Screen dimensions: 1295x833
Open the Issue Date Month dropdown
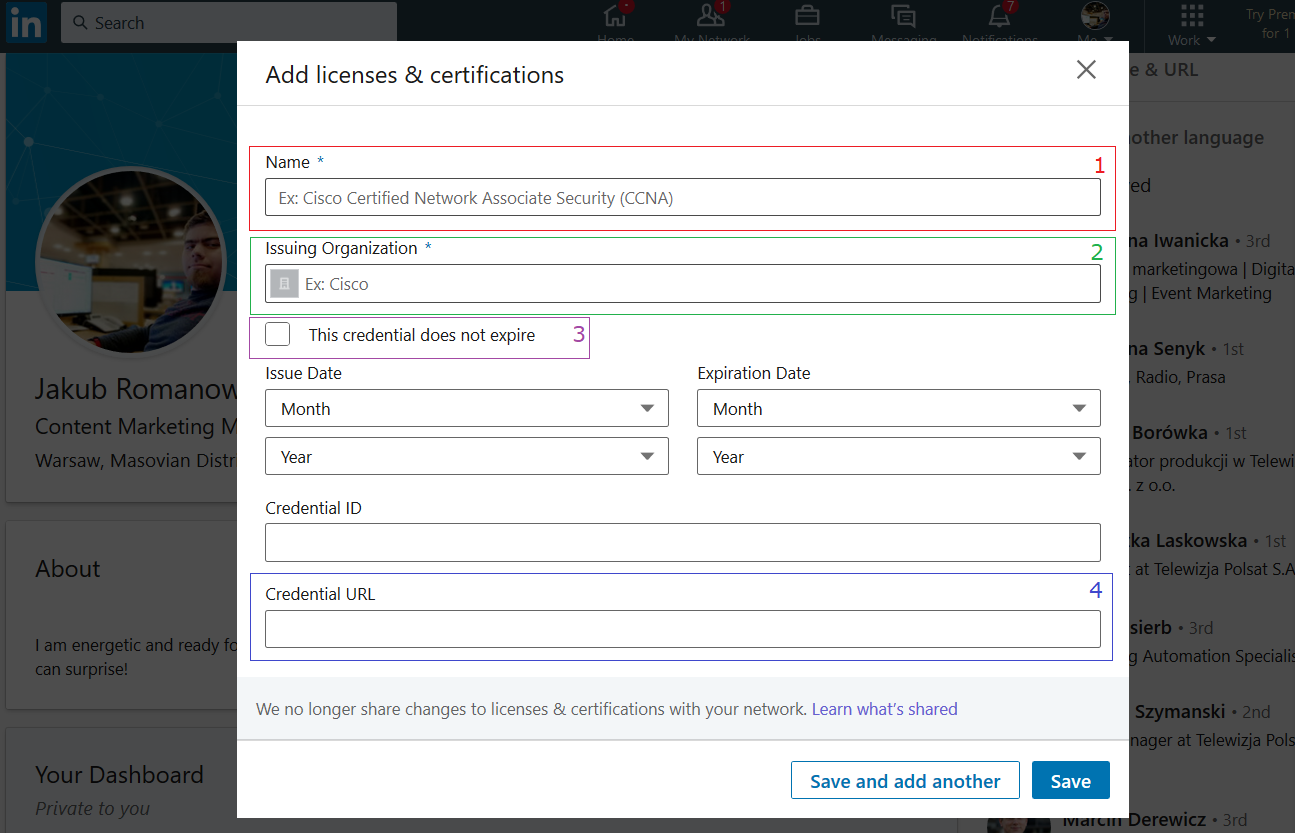[x=467, y=409]
